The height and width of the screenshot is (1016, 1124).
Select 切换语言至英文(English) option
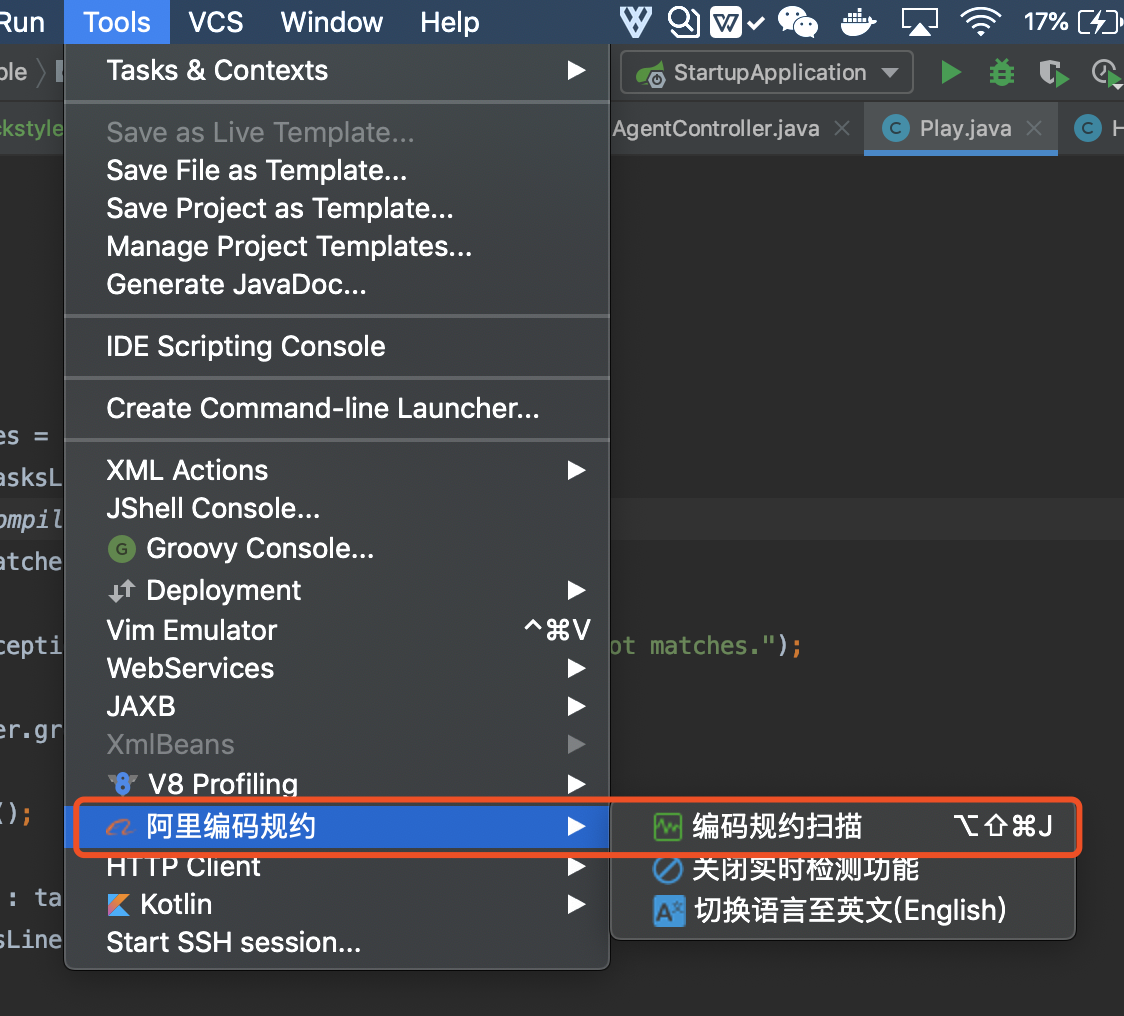[x=843, y=911]
